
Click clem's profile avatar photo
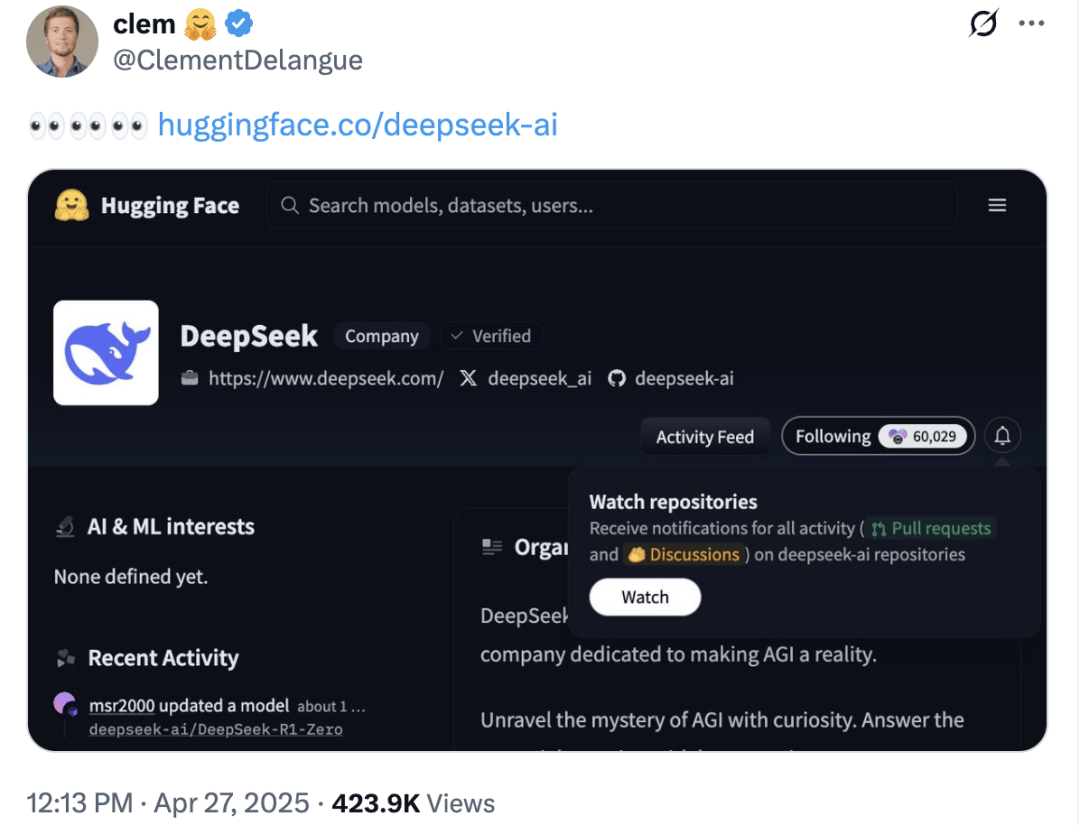point(62,41)
